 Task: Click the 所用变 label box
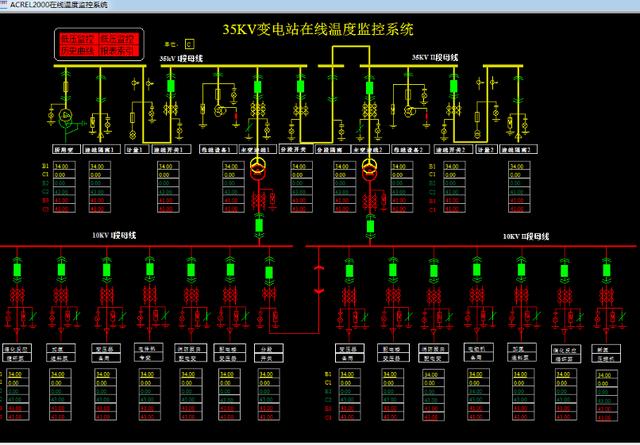coord(67,149)
